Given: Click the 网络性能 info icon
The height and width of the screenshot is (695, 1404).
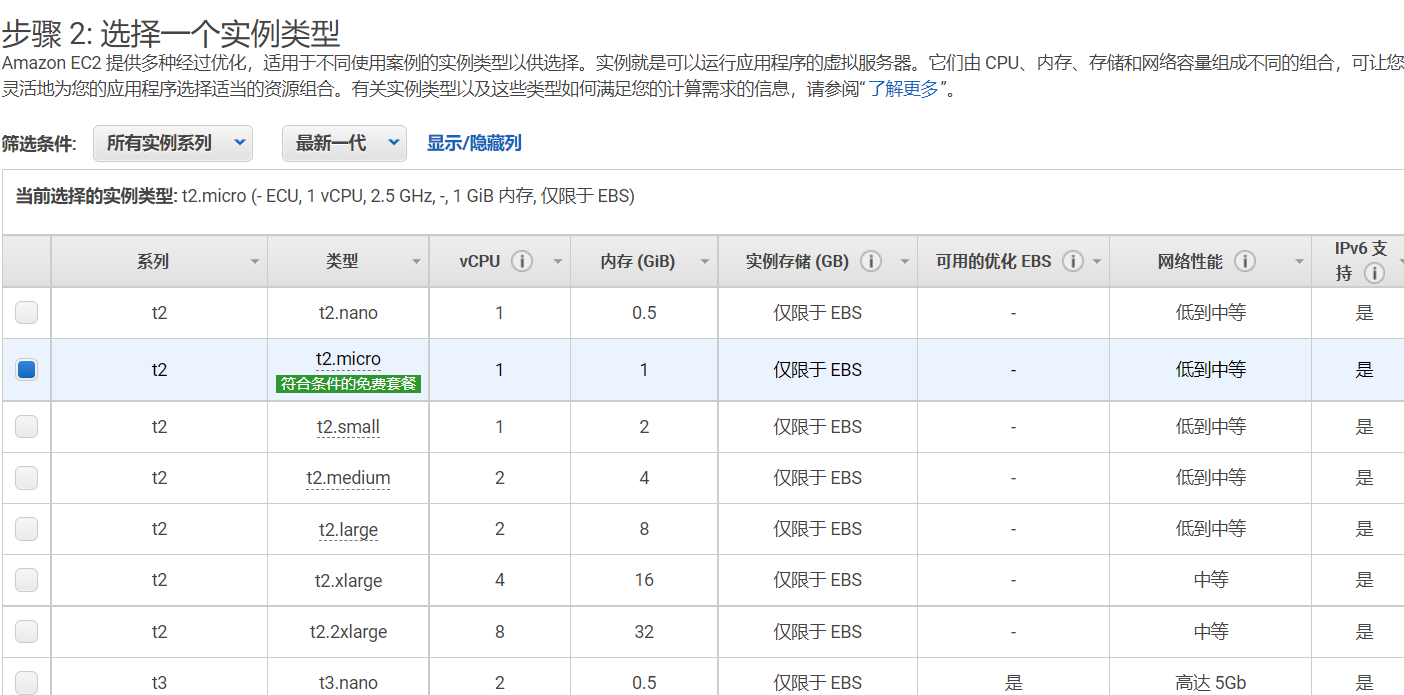Looking at the screenshot, I should point(1245,261).
